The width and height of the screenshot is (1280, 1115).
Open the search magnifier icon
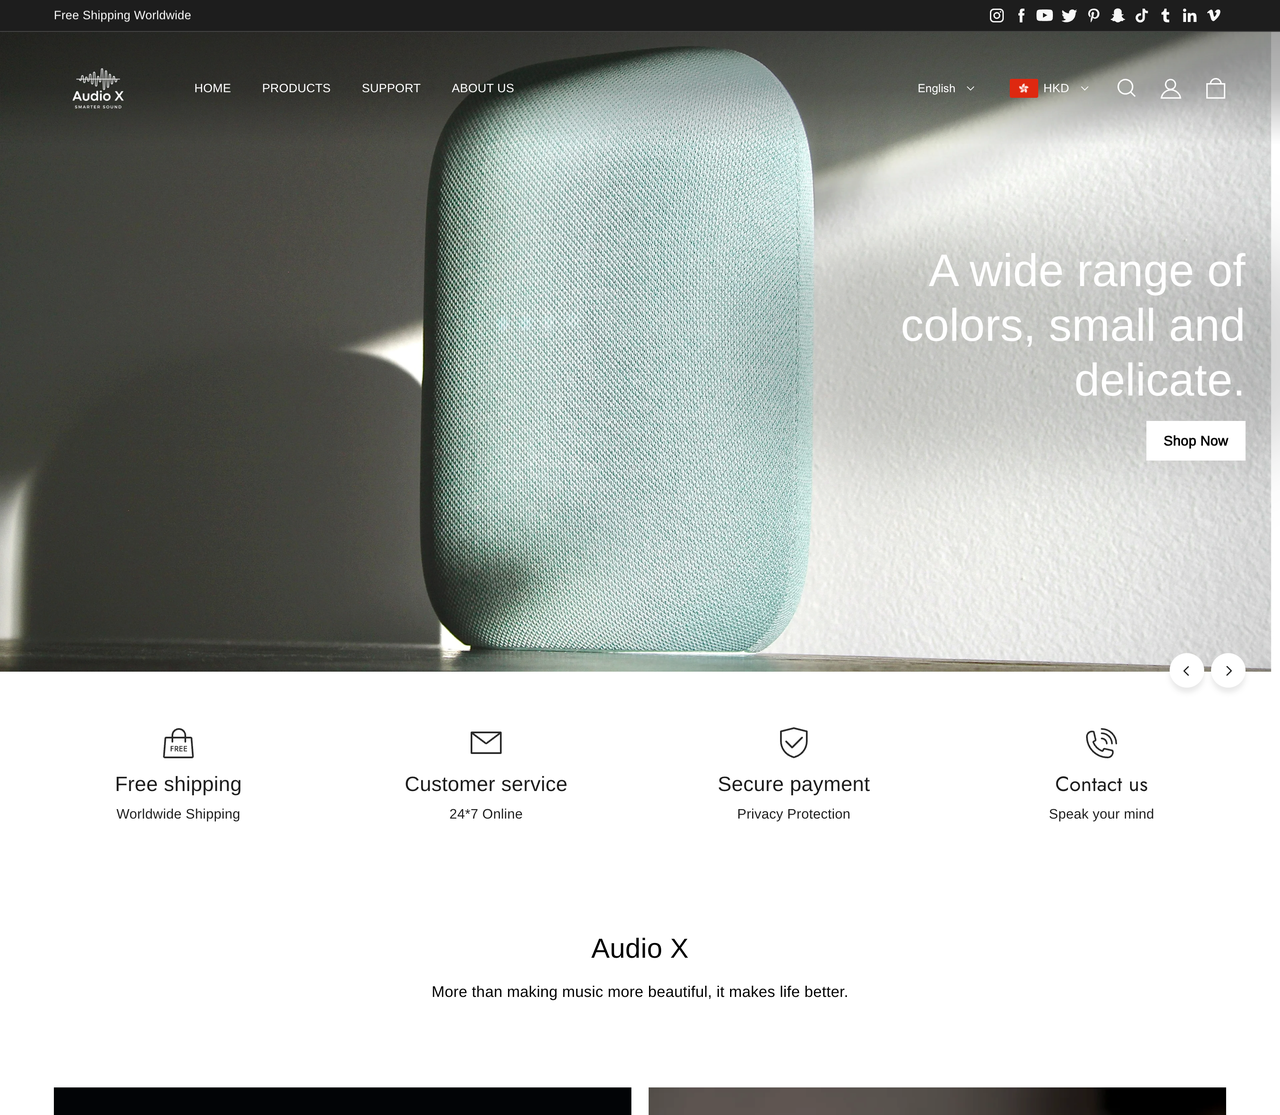[1126, 88]
